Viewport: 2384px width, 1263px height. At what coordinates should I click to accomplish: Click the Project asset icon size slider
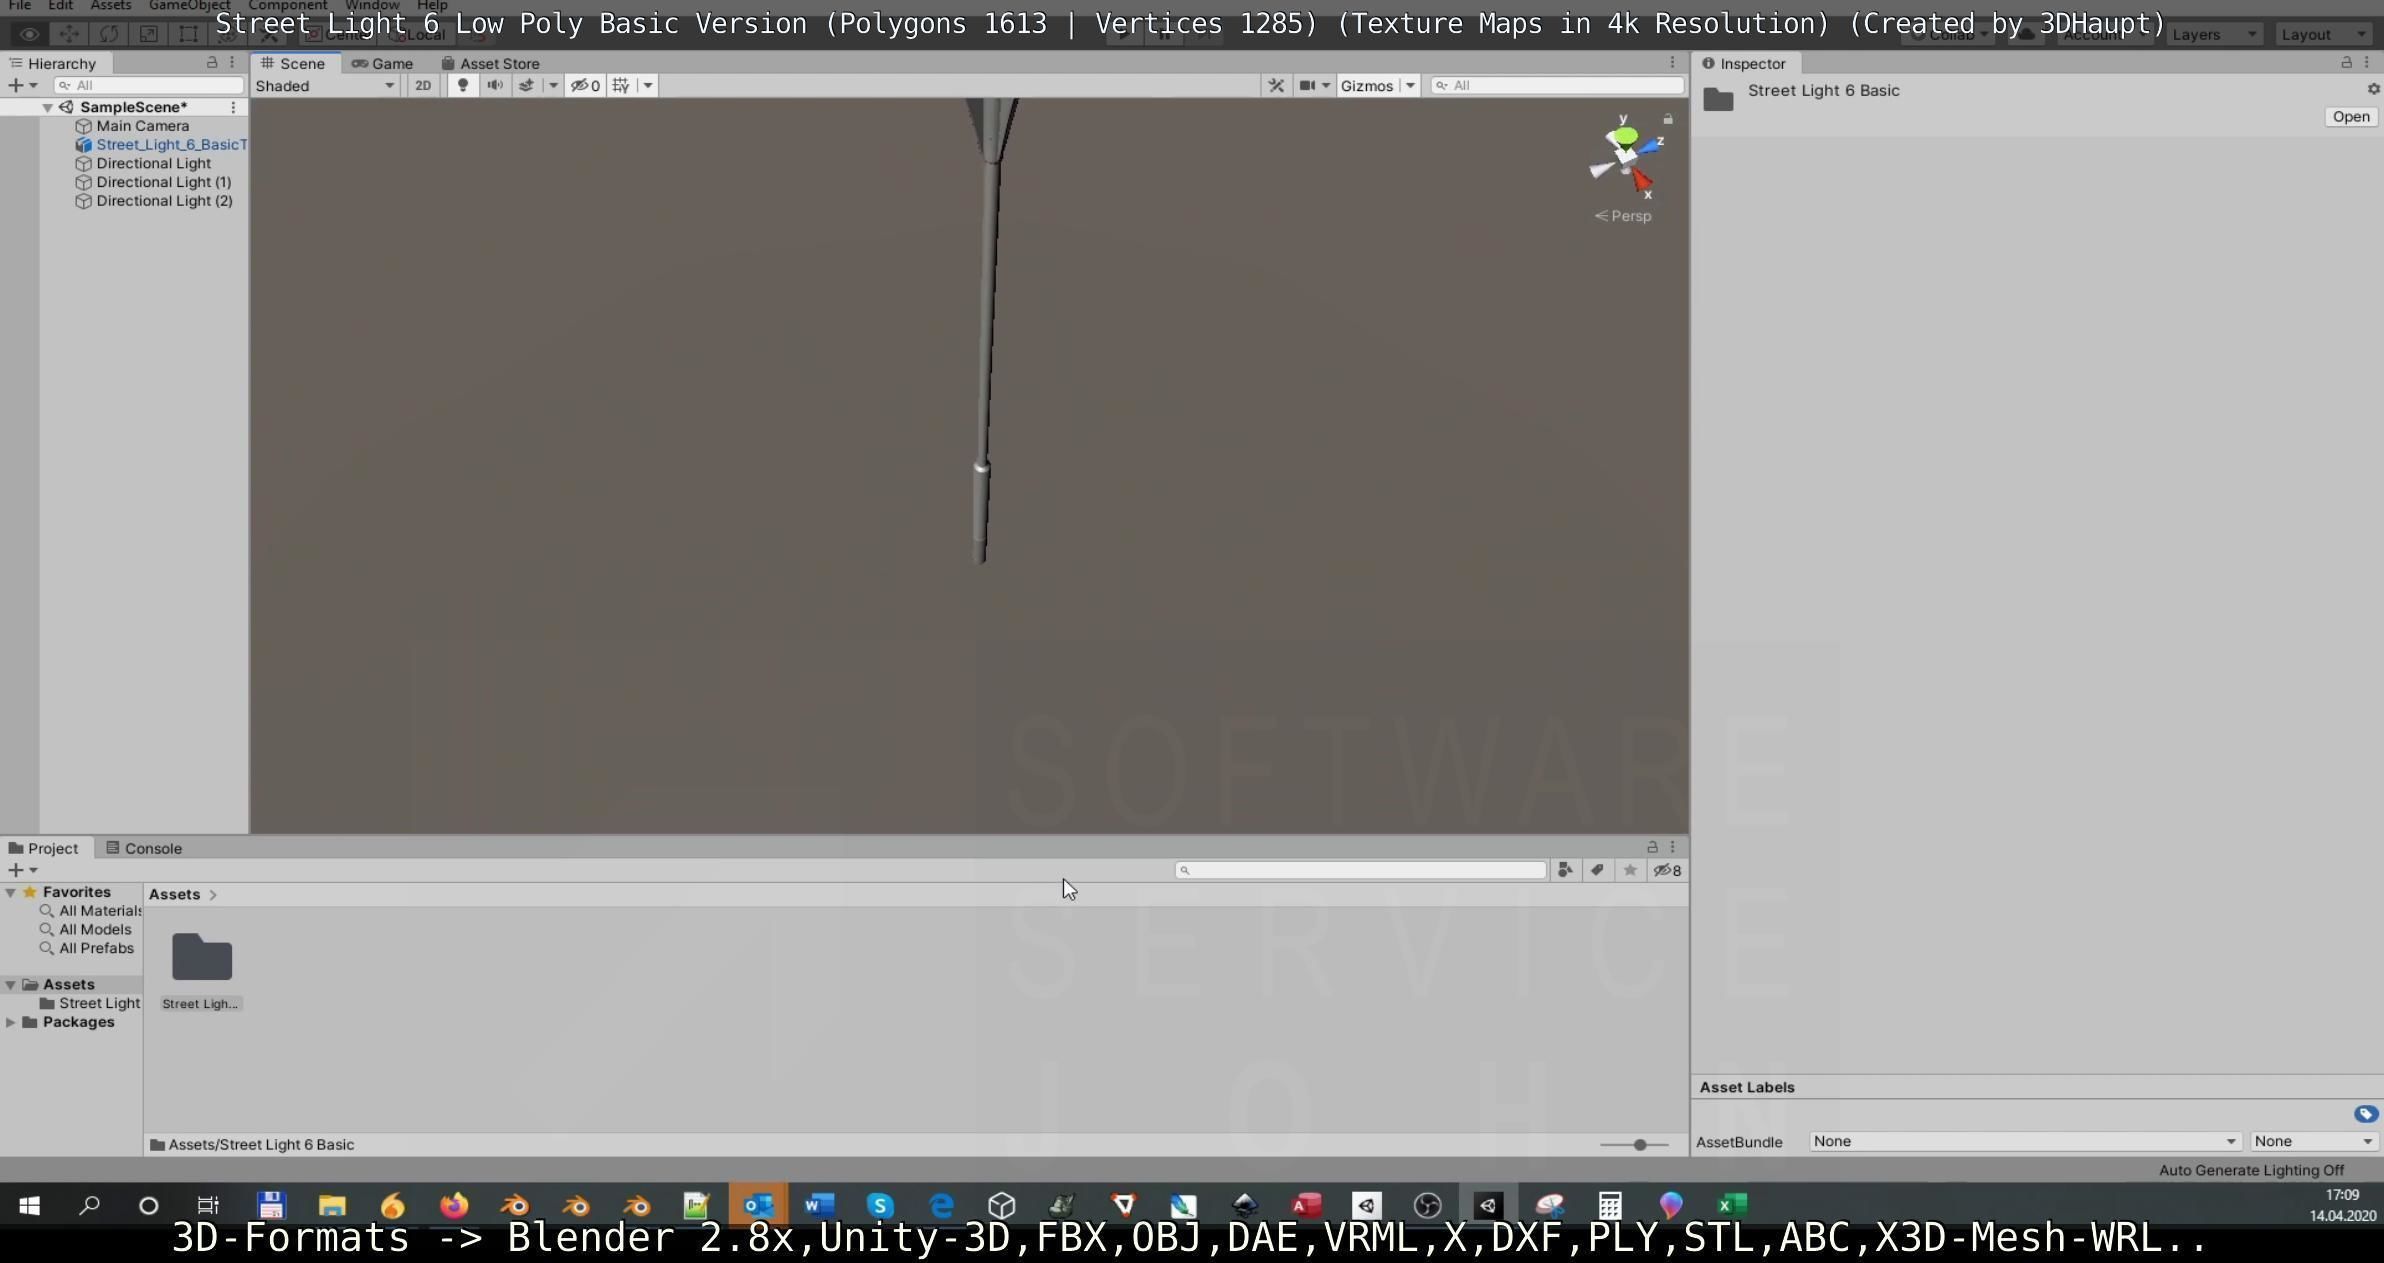[x=1639, y=1145]
